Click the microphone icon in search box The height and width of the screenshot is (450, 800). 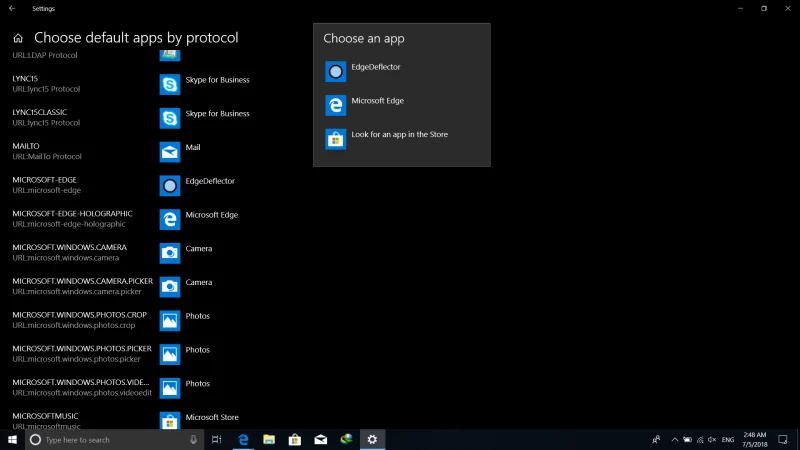pos(193,439)
